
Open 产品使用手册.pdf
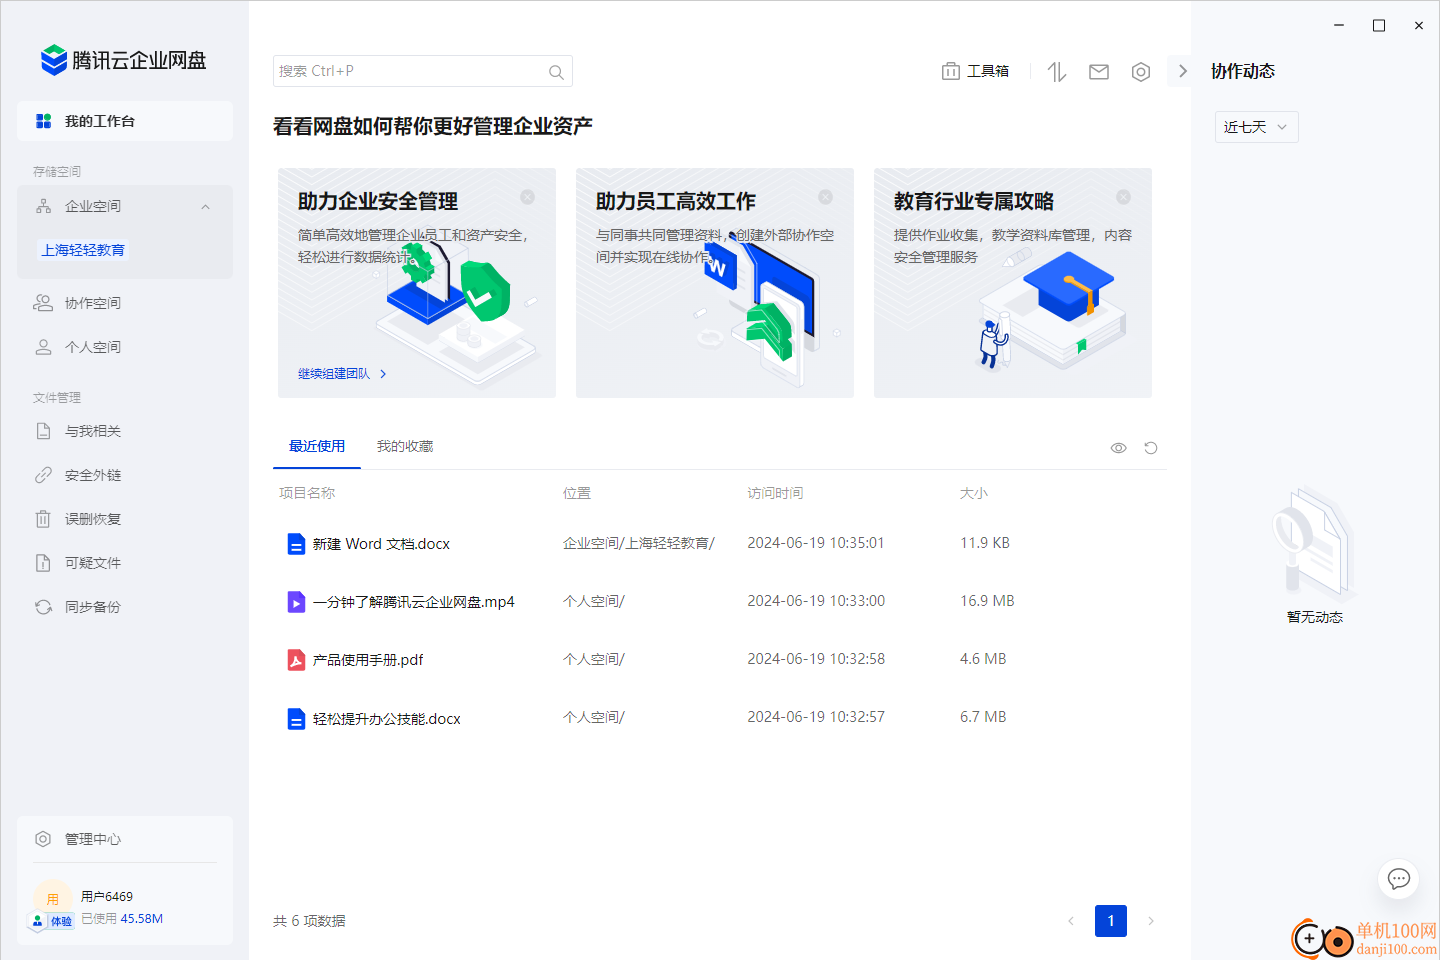point(368,660)
